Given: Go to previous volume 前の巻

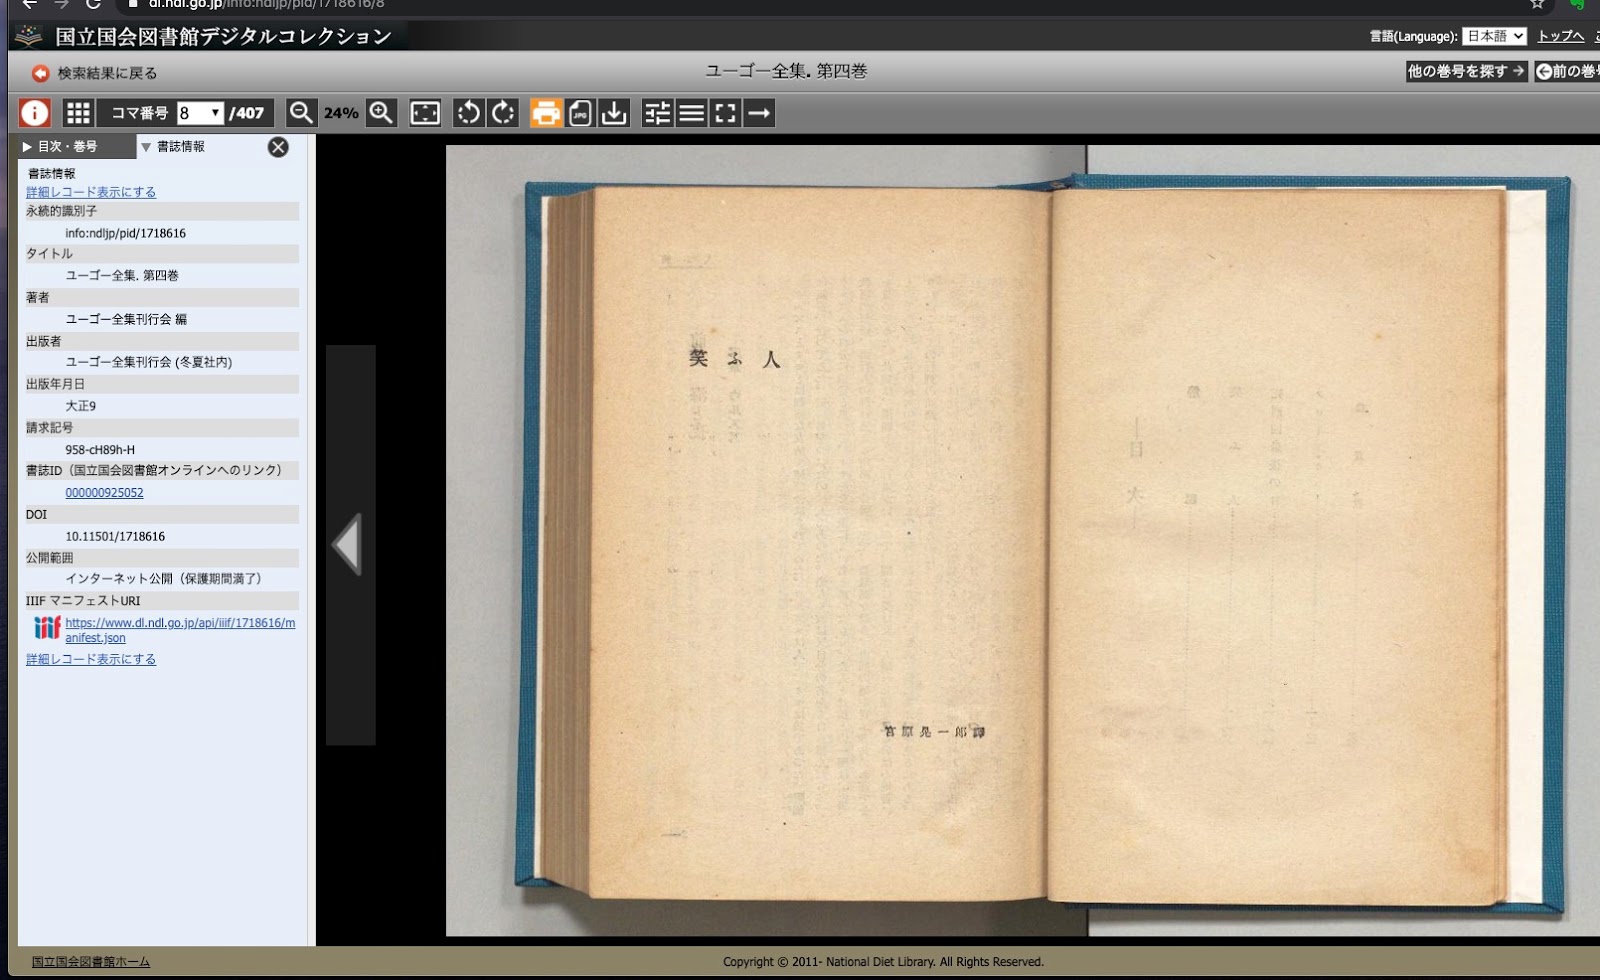Looking at the screenshot, I should tap(1567, 71).
